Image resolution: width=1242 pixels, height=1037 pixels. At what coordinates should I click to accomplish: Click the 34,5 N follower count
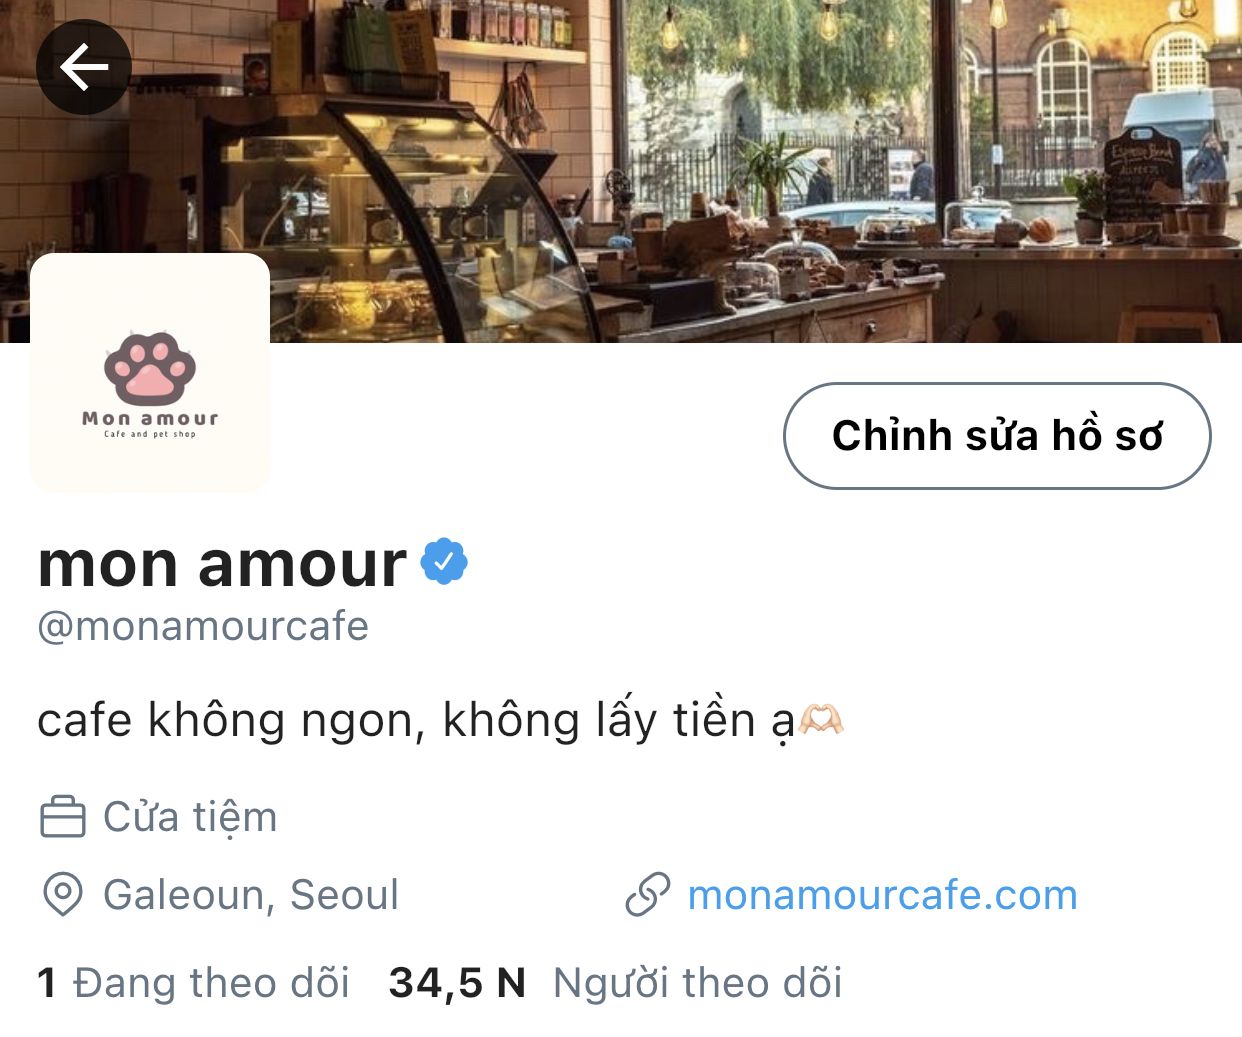[457, 983]
